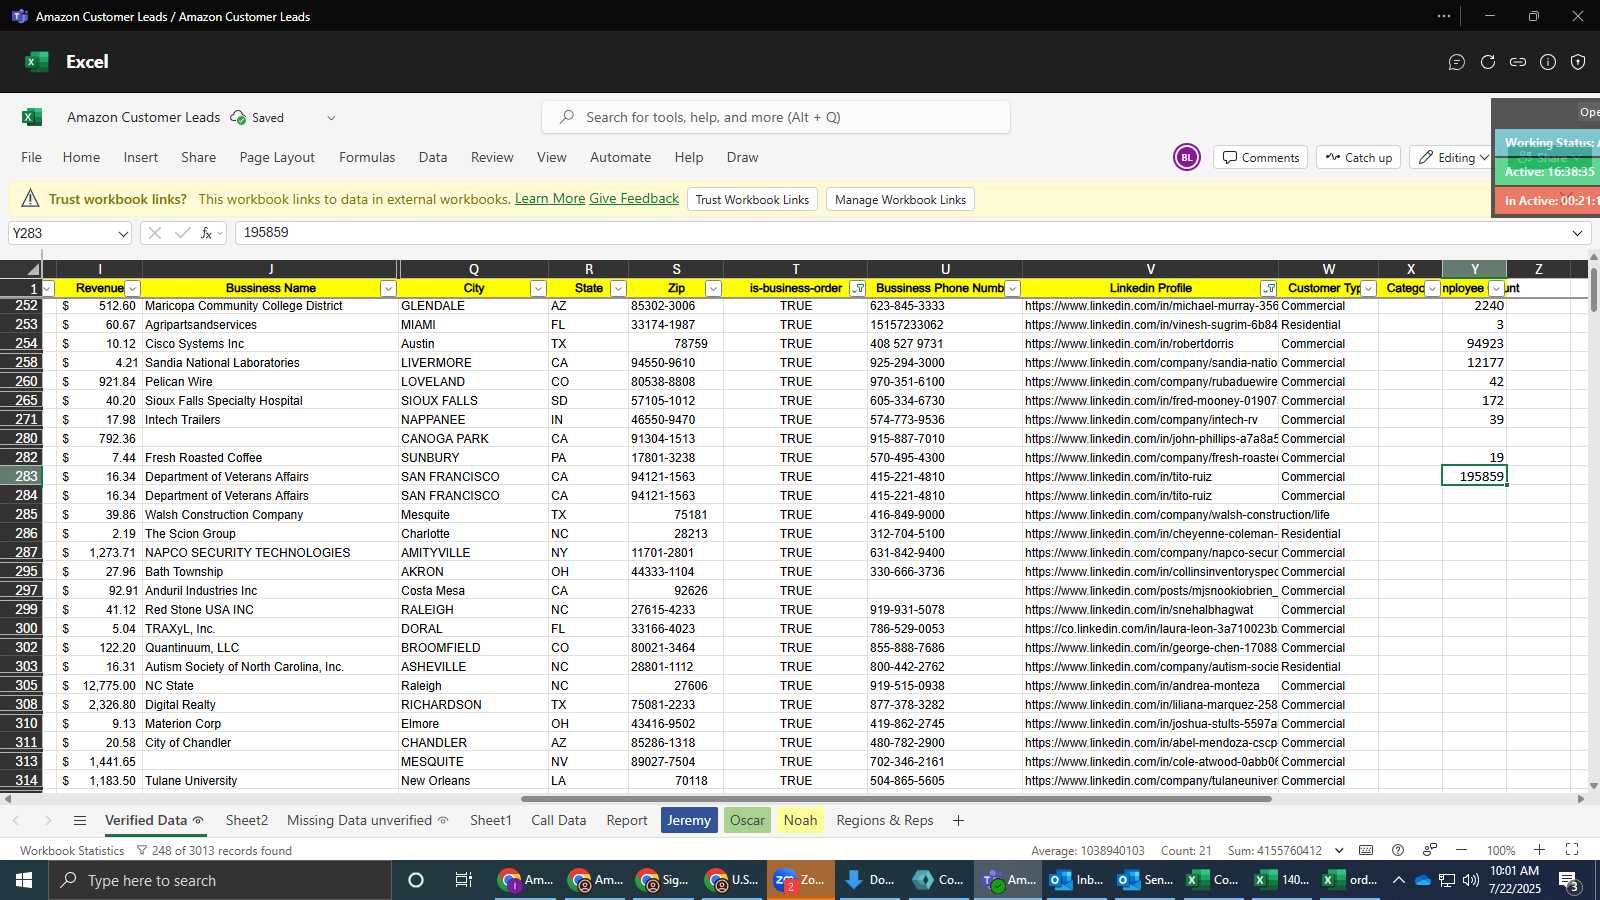
Task: Zoom in with the plus icon
Action: click(x=1540, y=850)
